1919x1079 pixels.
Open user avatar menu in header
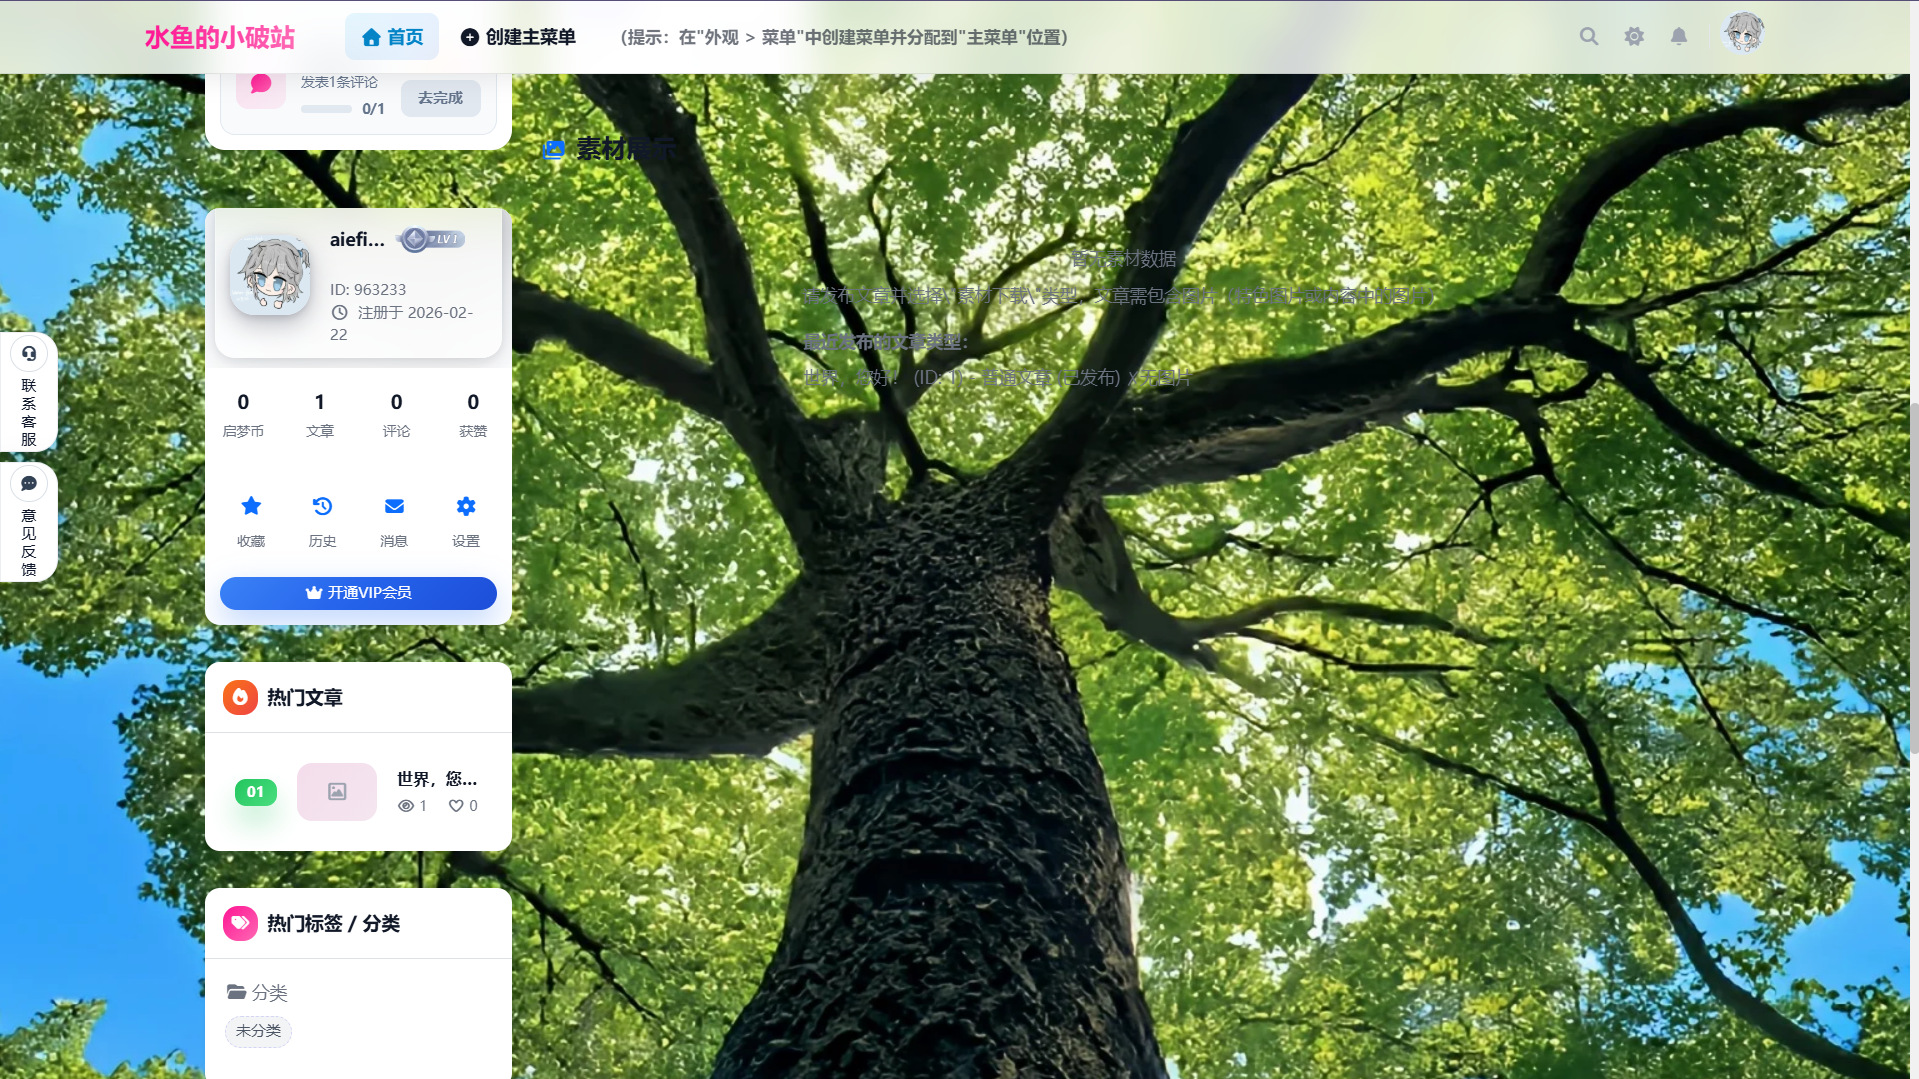[x=1743, y=34]
